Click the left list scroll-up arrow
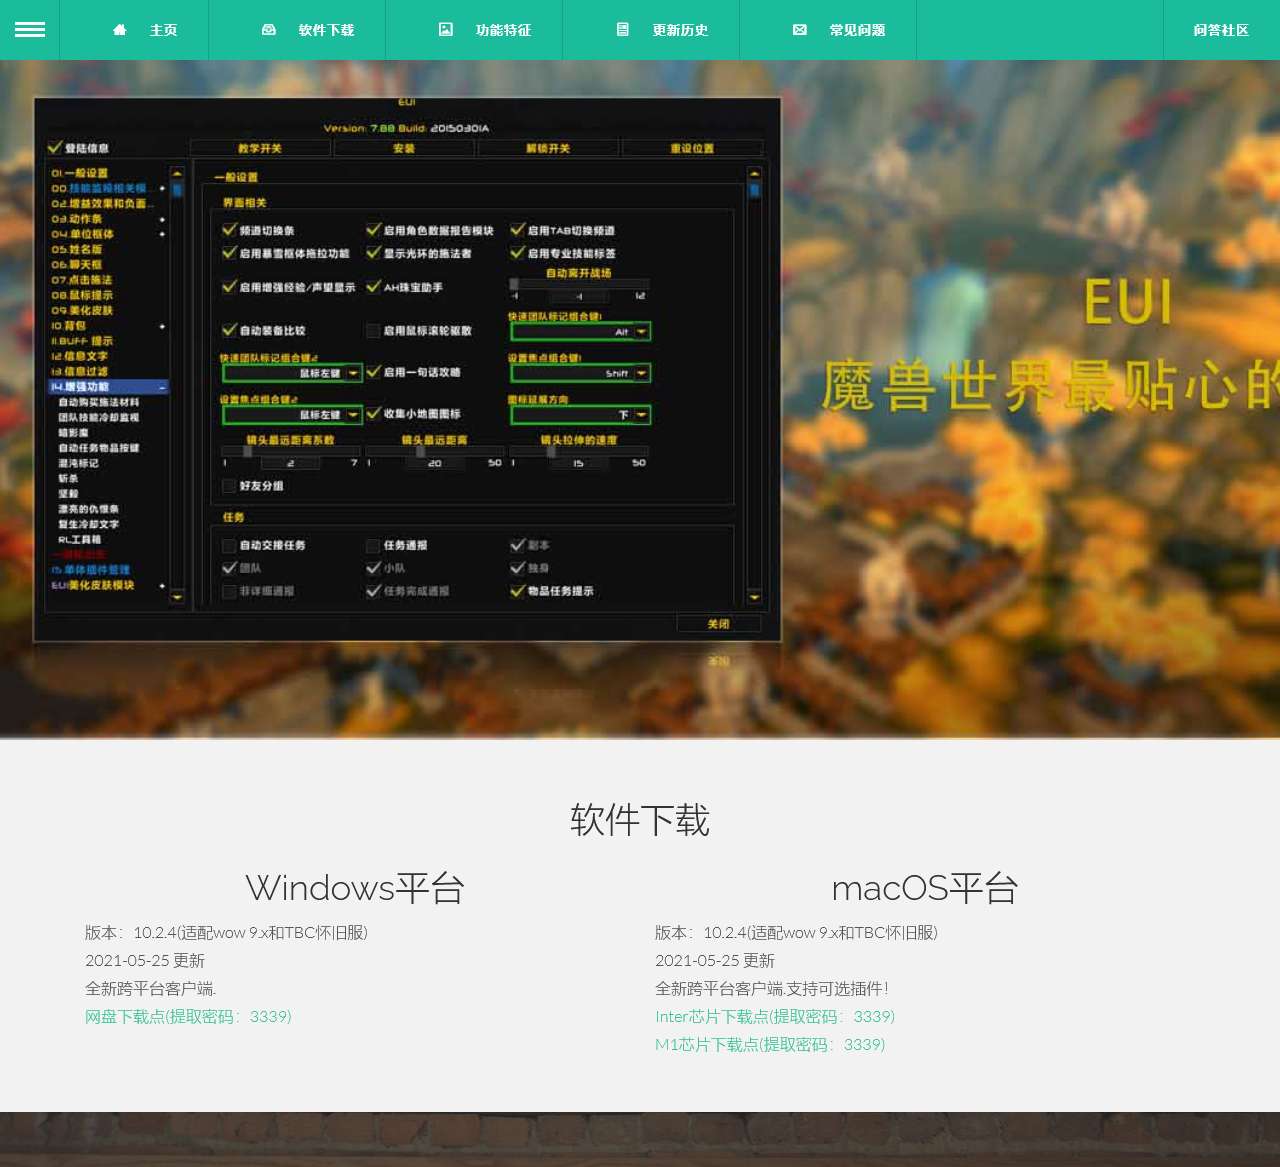The width and height of the screenshot is (1280, 1167). 177,173
